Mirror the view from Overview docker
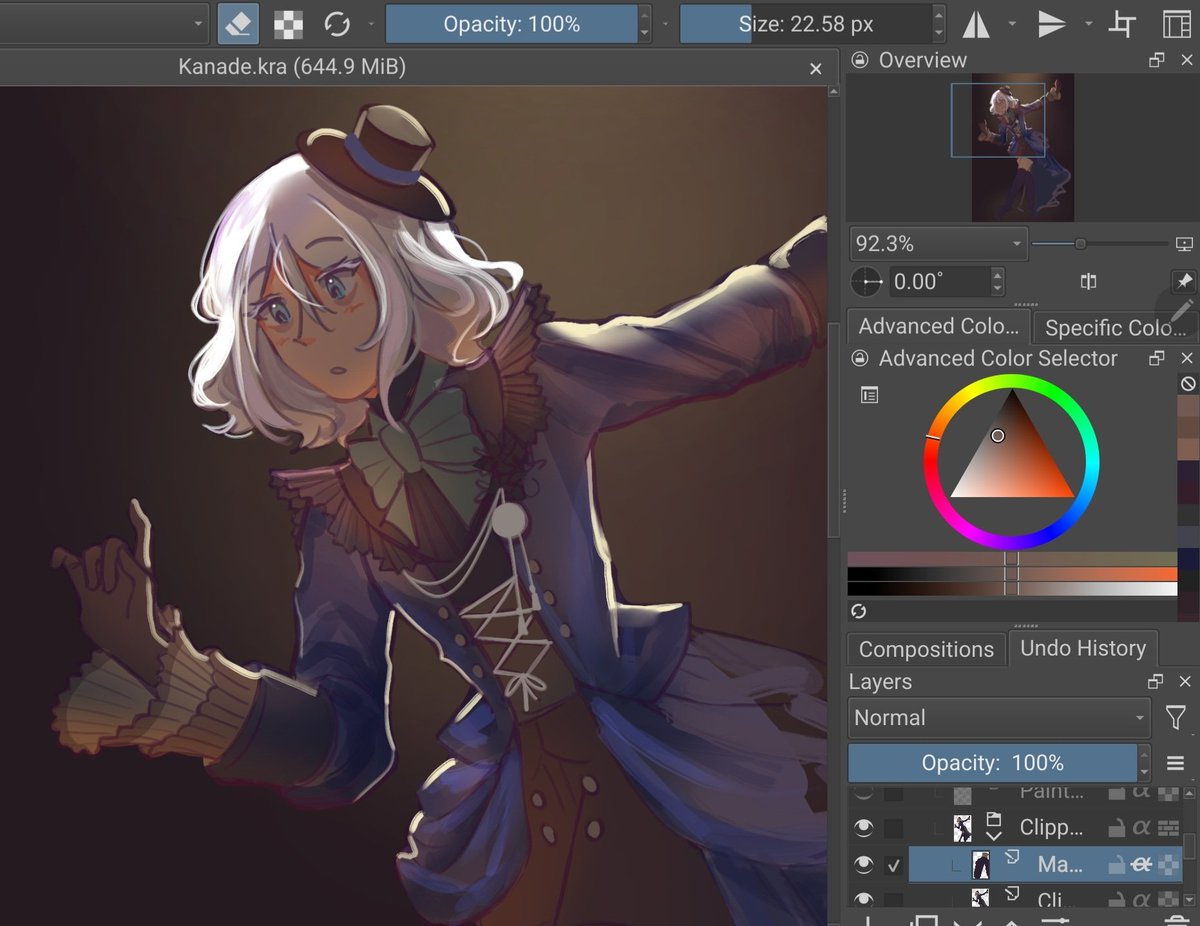 tap(1089, 282)
